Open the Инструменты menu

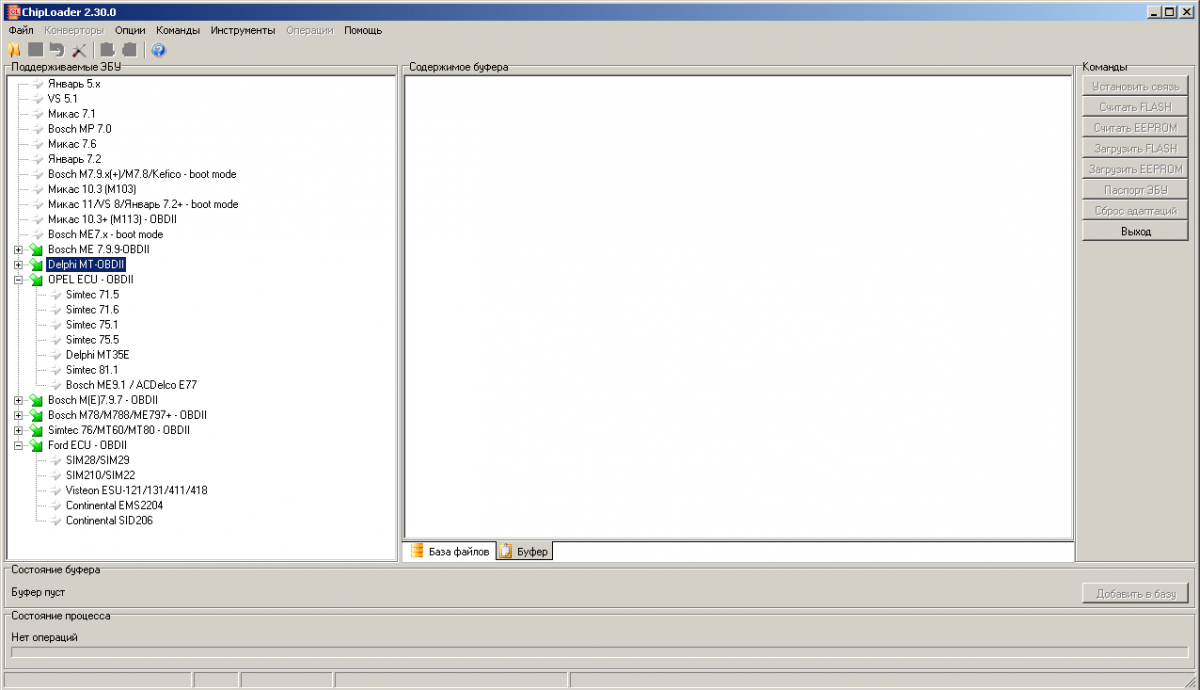click(243, 30)
